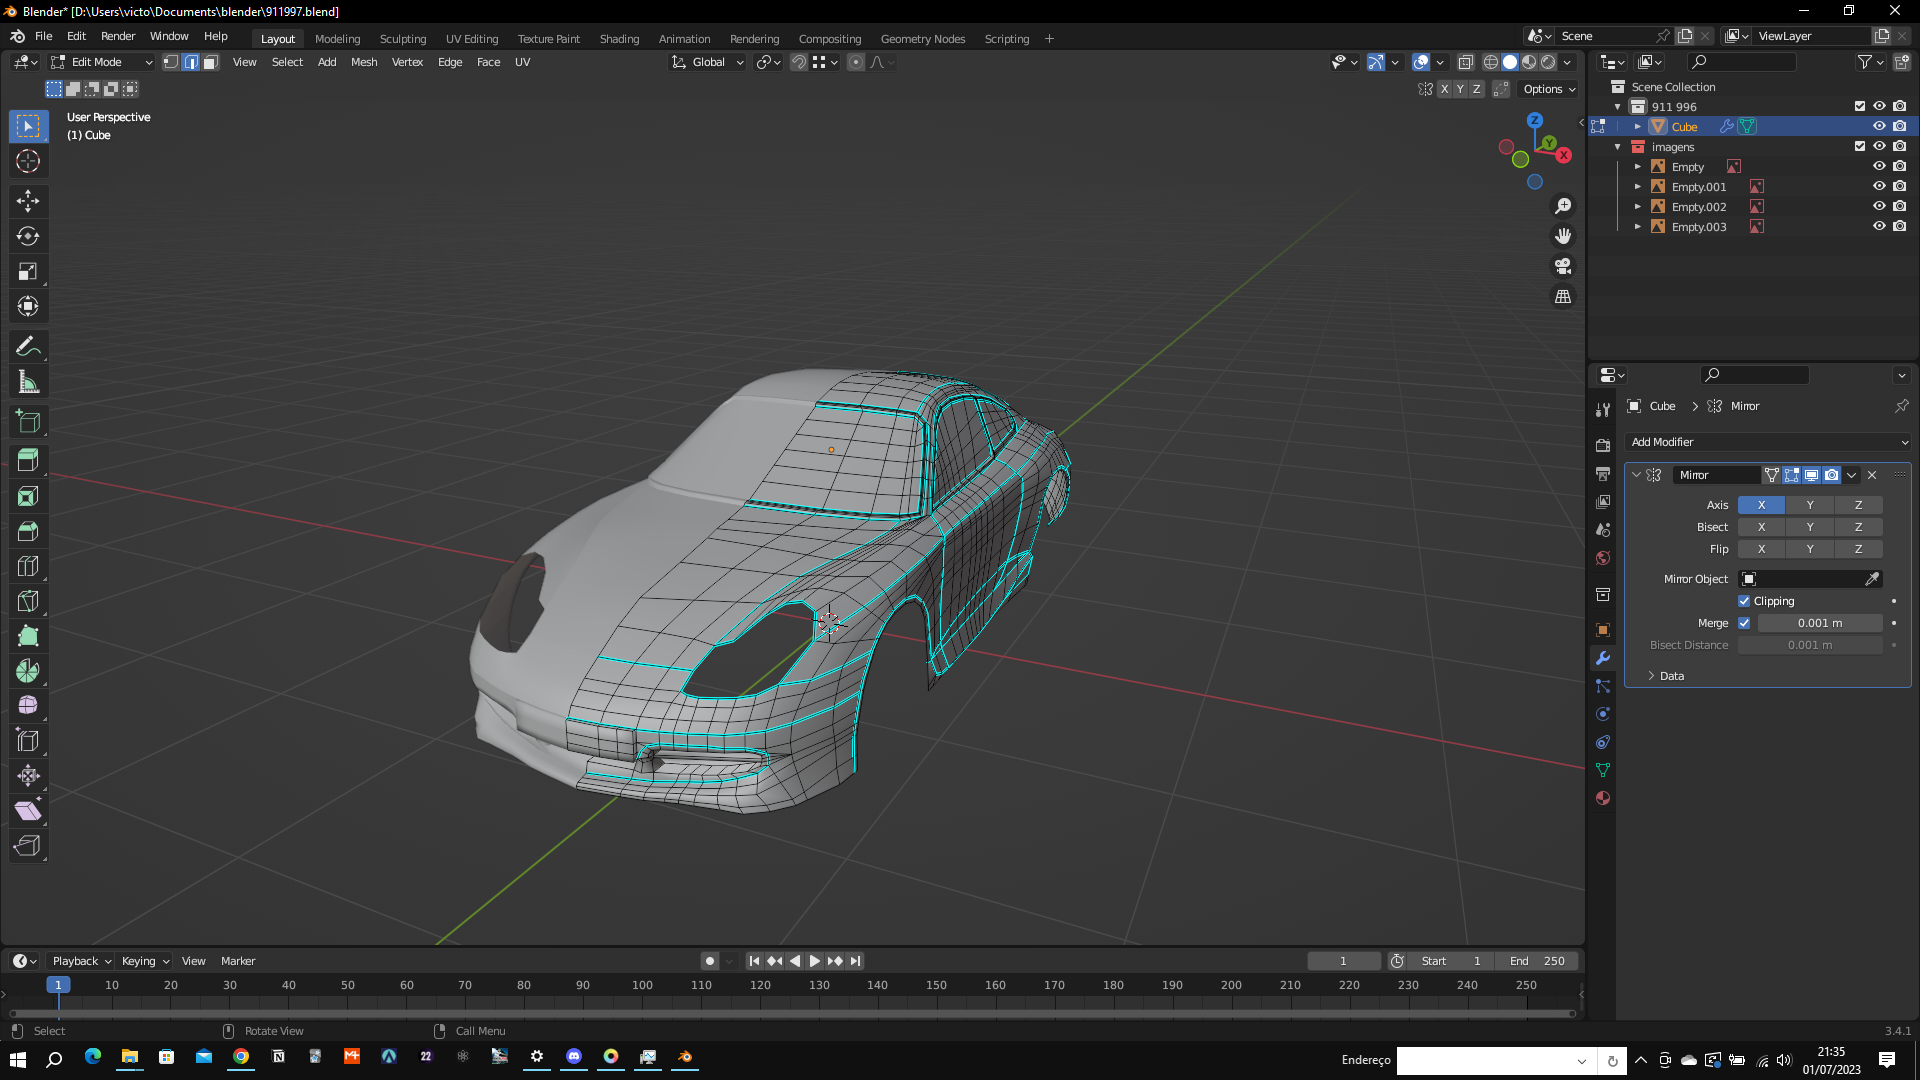
Task: Select the Spin tool
Action: click(x=28, y=671)
